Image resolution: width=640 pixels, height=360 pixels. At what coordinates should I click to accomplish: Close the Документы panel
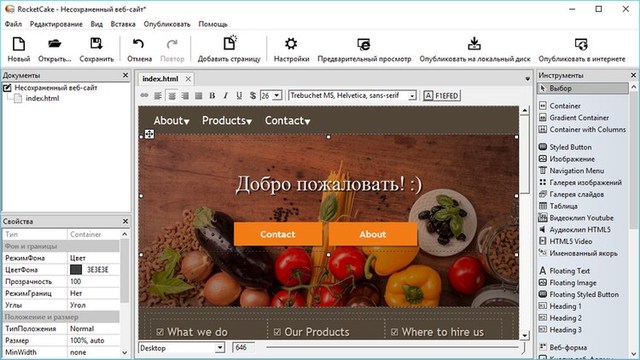(125, 75)
